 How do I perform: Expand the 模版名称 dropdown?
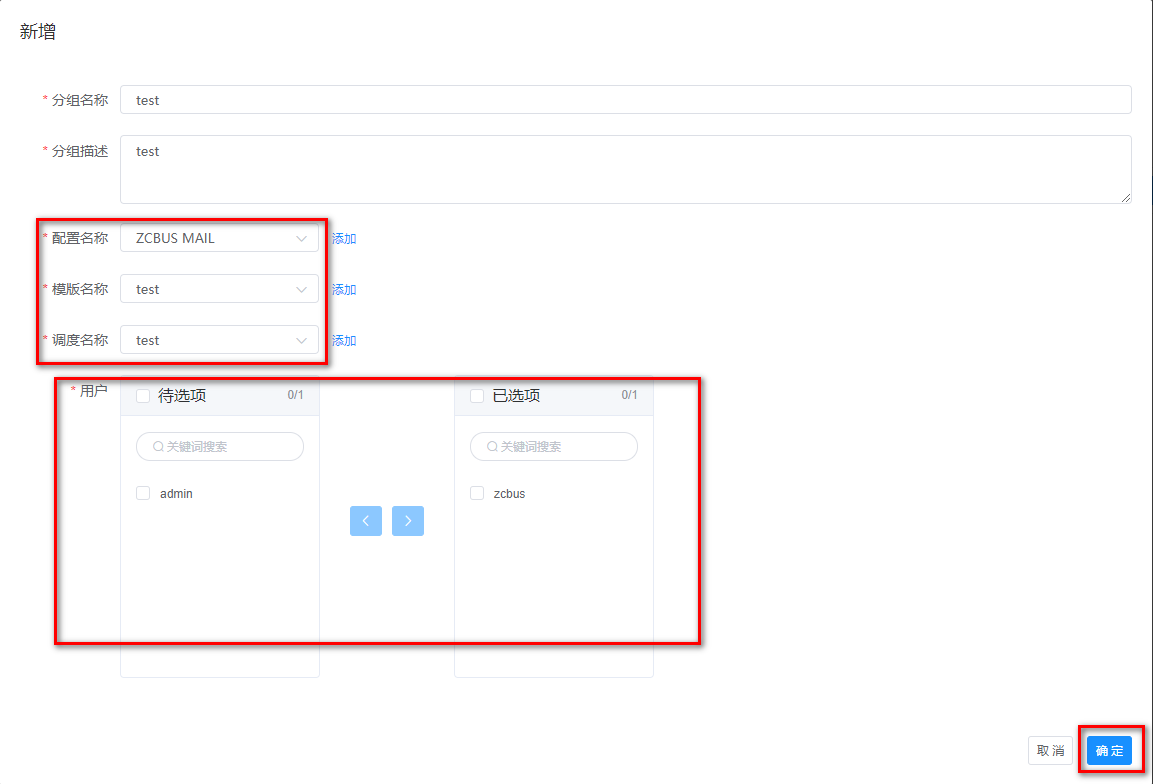pos(219,289)
